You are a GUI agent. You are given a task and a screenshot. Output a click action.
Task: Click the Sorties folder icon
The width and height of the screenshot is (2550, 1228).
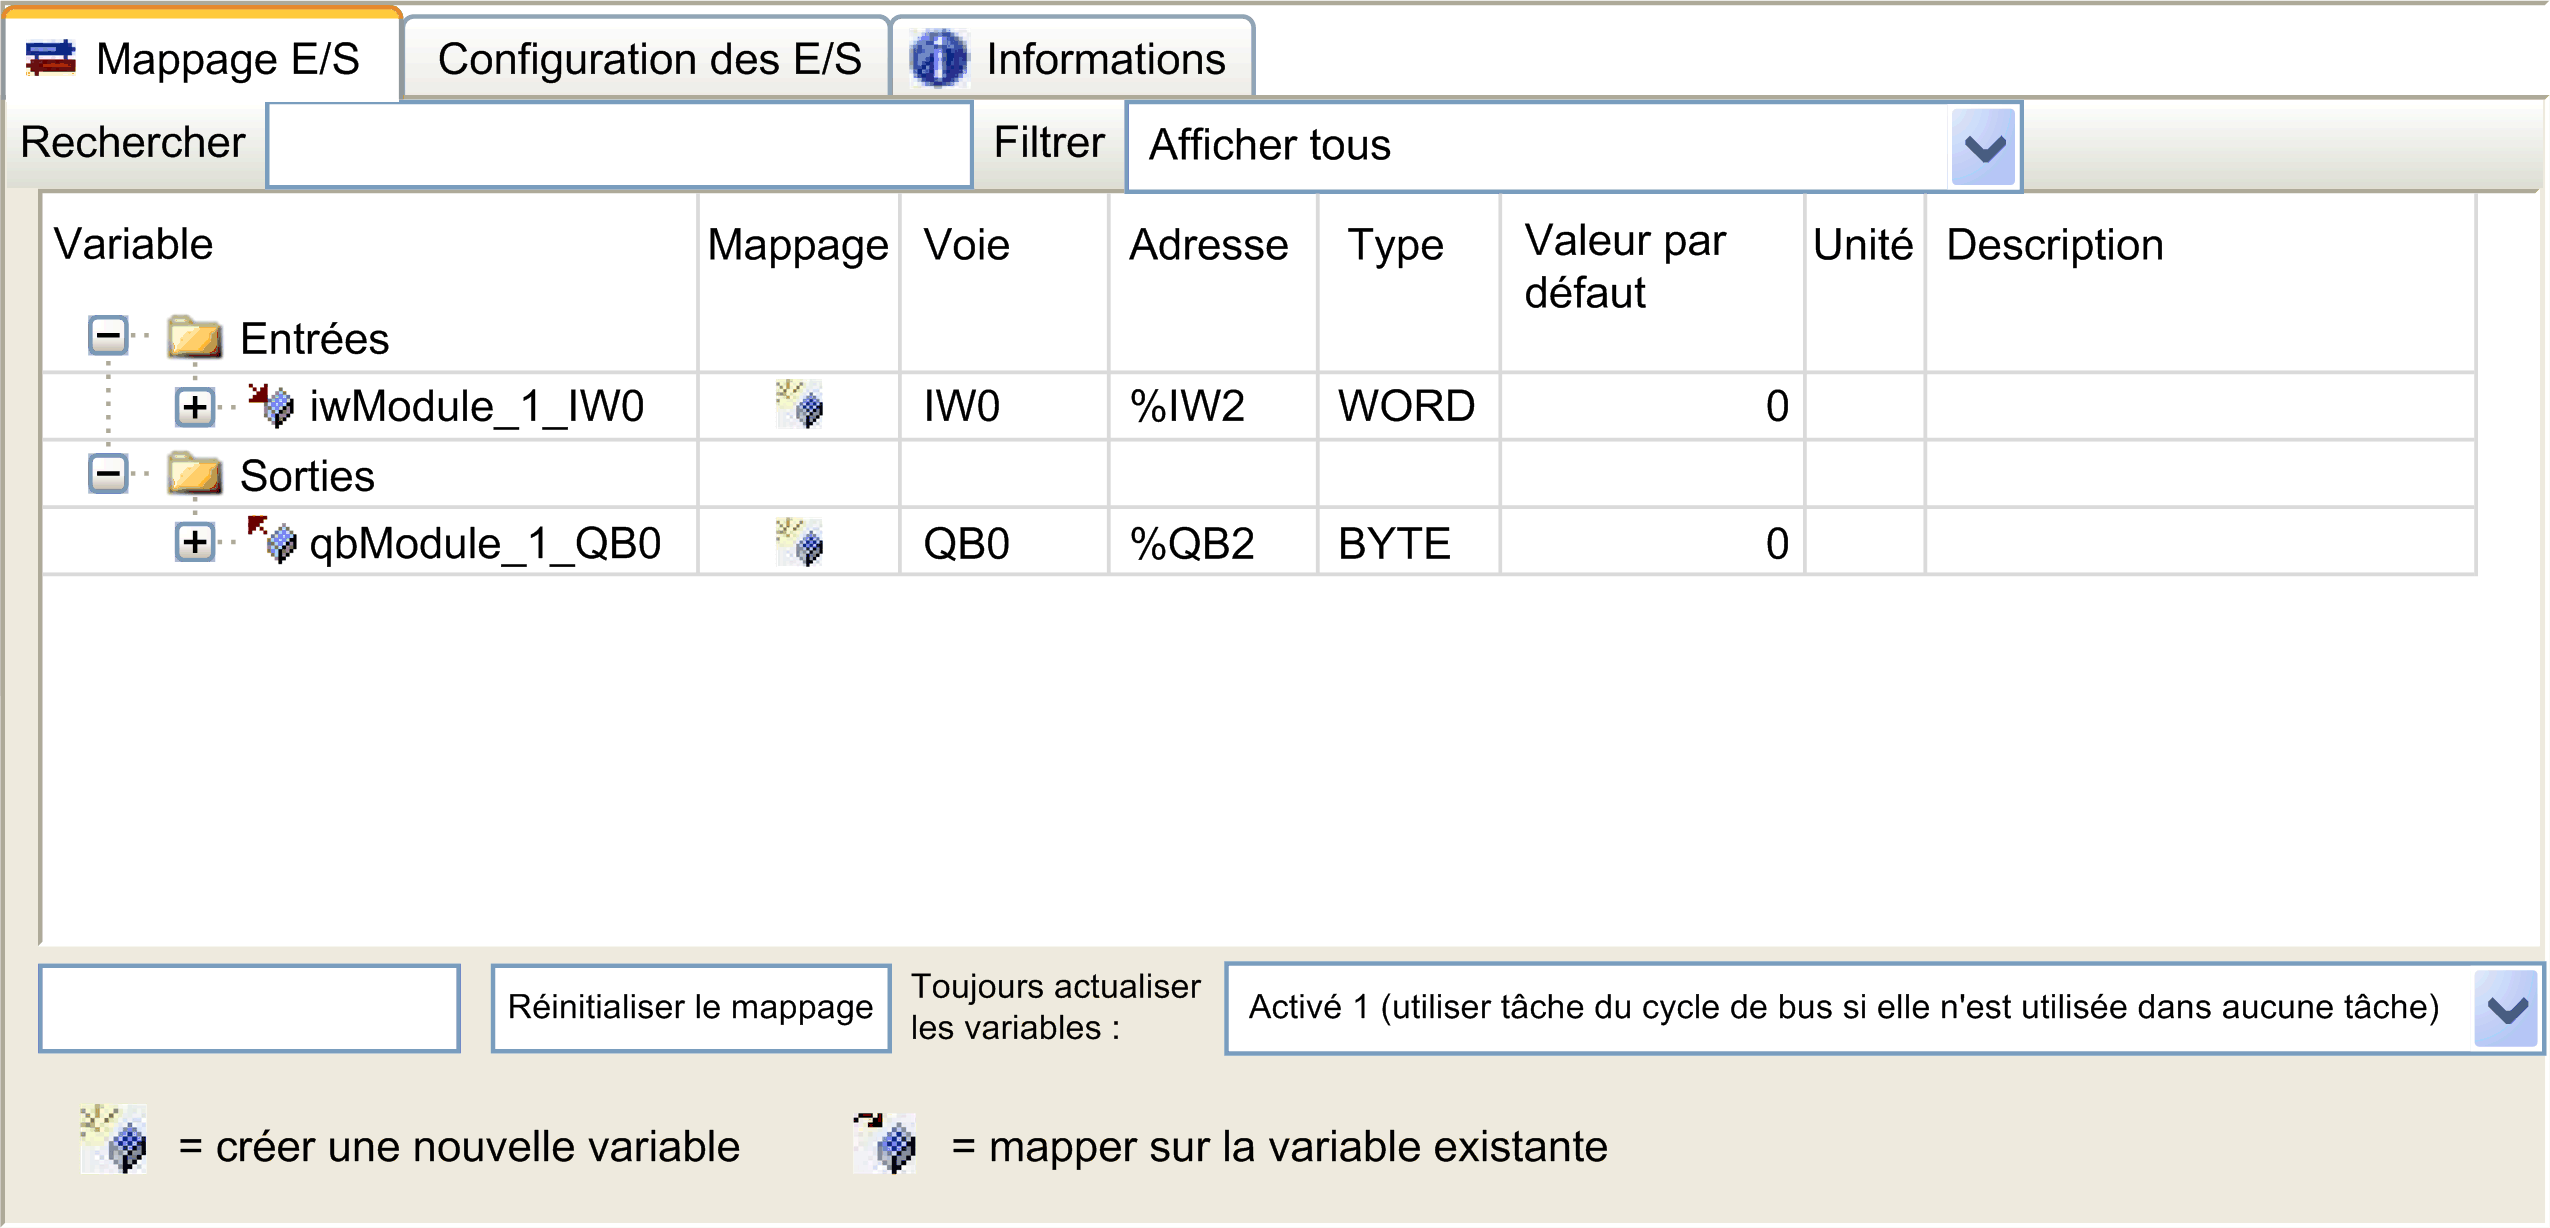195,474
